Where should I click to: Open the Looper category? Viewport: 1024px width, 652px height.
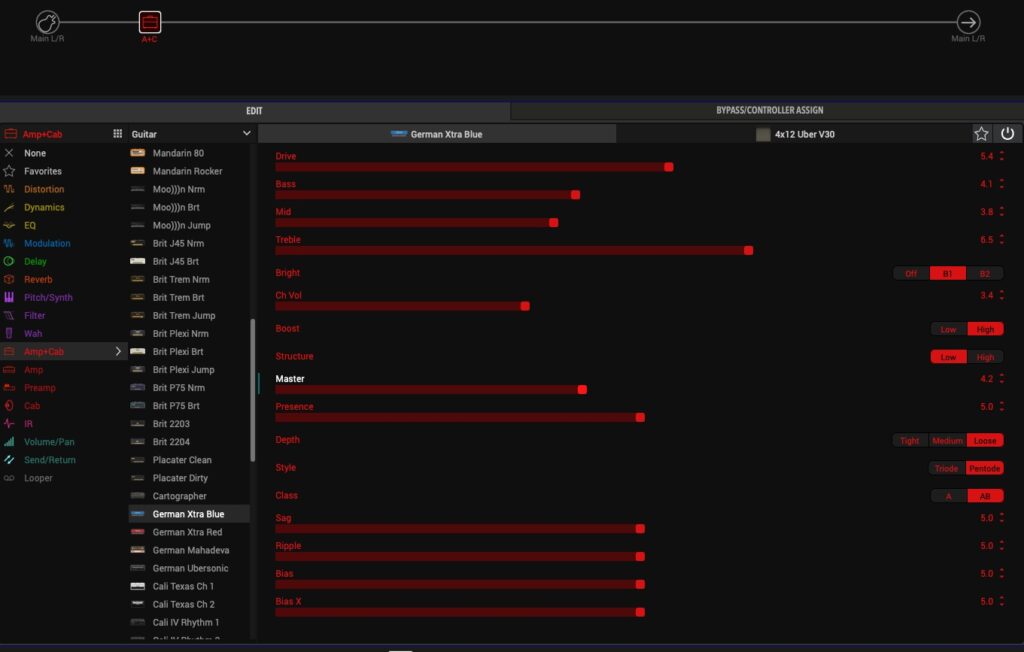(x=38, y=478)
